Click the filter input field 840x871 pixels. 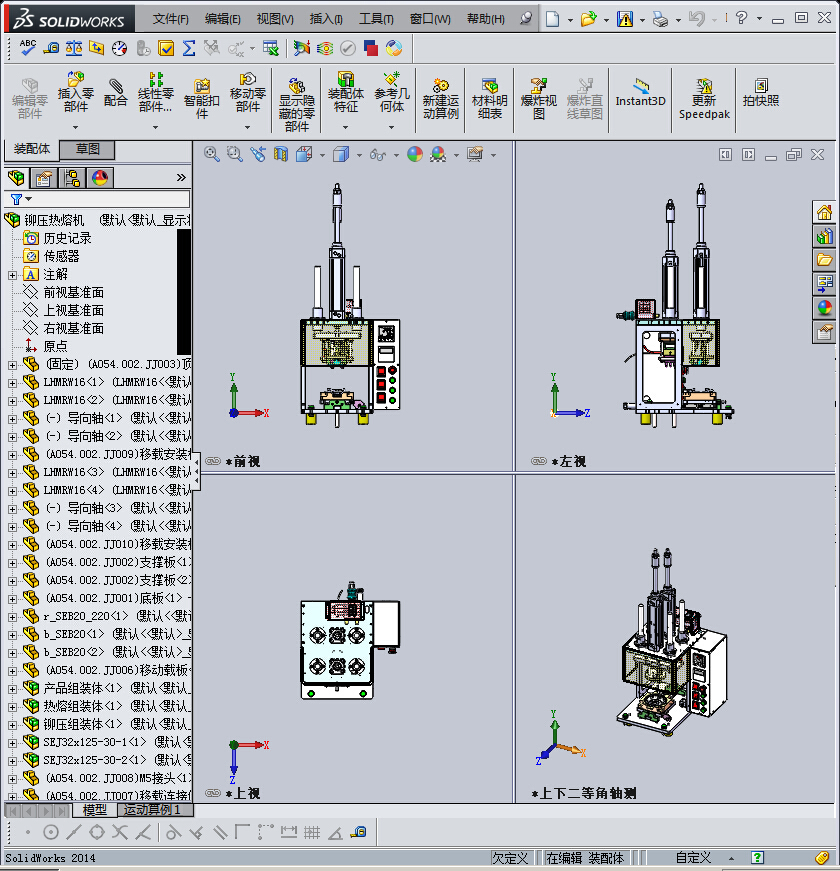[111, 199]
